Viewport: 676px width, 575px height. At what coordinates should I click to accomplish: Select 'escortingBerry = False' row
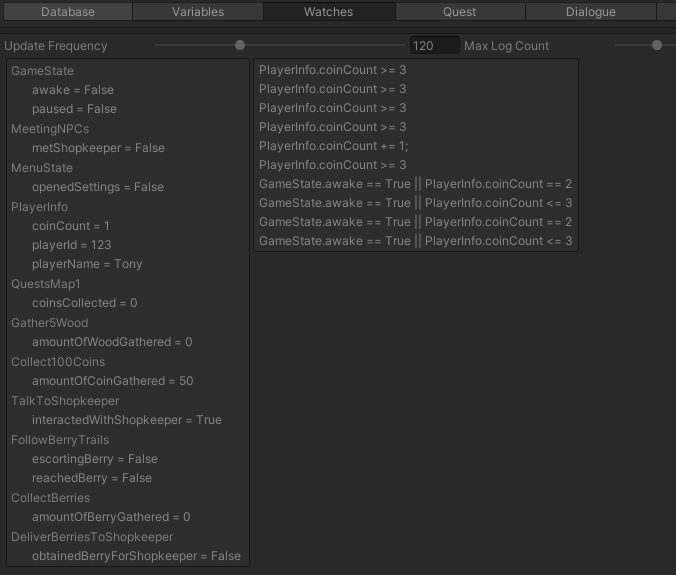[x=95, y=459]
